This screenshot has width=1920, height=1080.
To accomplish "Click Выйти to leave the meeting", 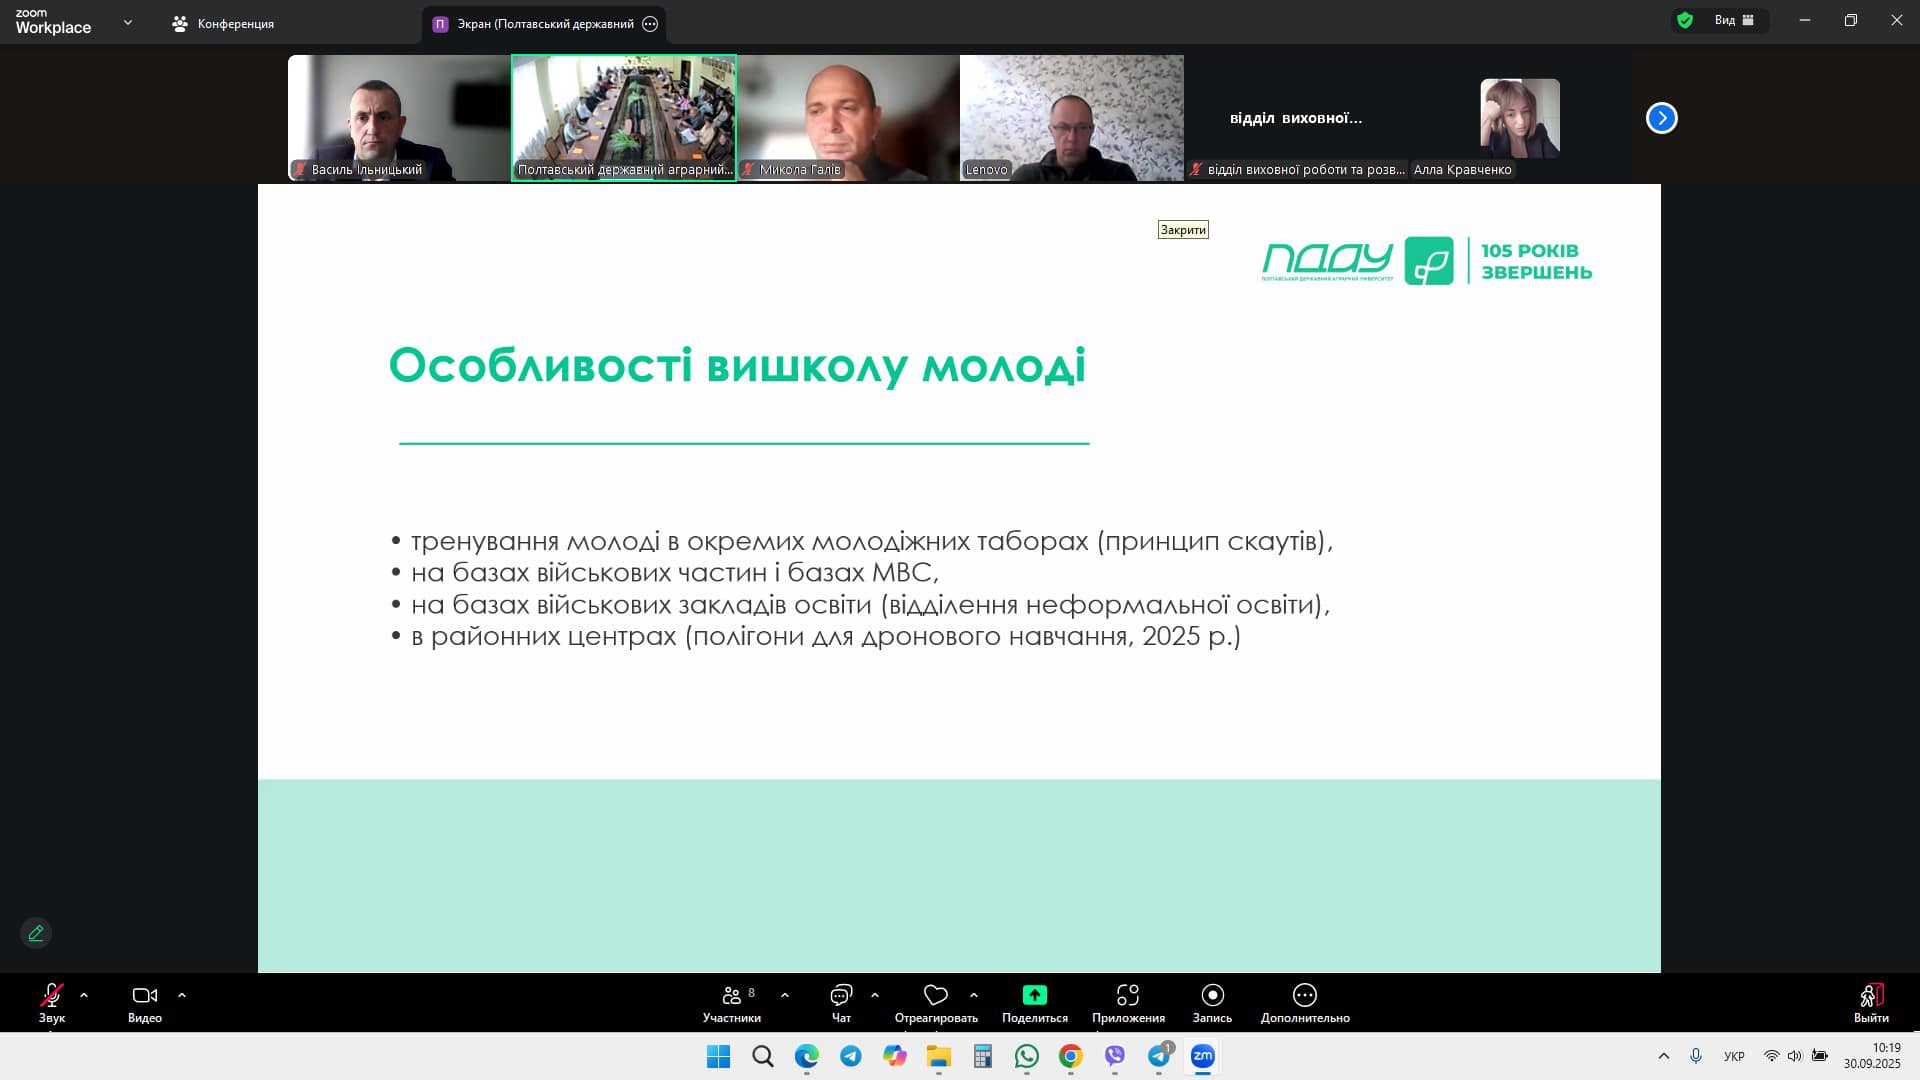I will [1870, 1002].
